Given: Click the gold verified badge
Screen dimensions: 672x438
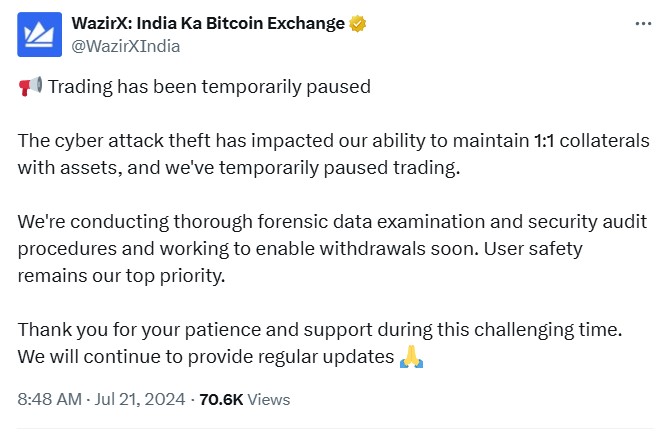Looking at the screenshot, I should (357, 24).
